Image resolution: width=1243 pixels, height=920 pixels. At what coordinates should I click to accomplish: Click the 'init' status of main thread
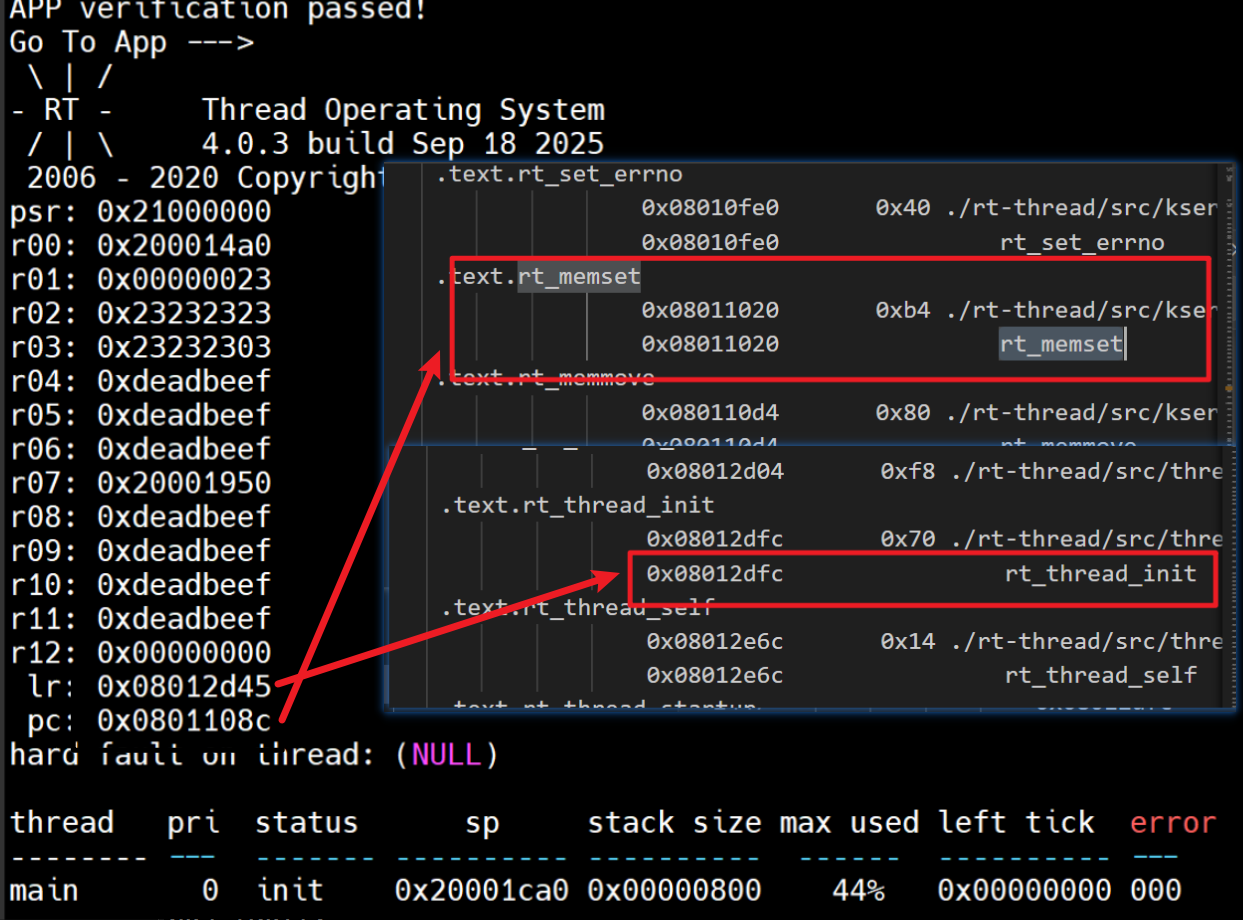pos(290,890)
